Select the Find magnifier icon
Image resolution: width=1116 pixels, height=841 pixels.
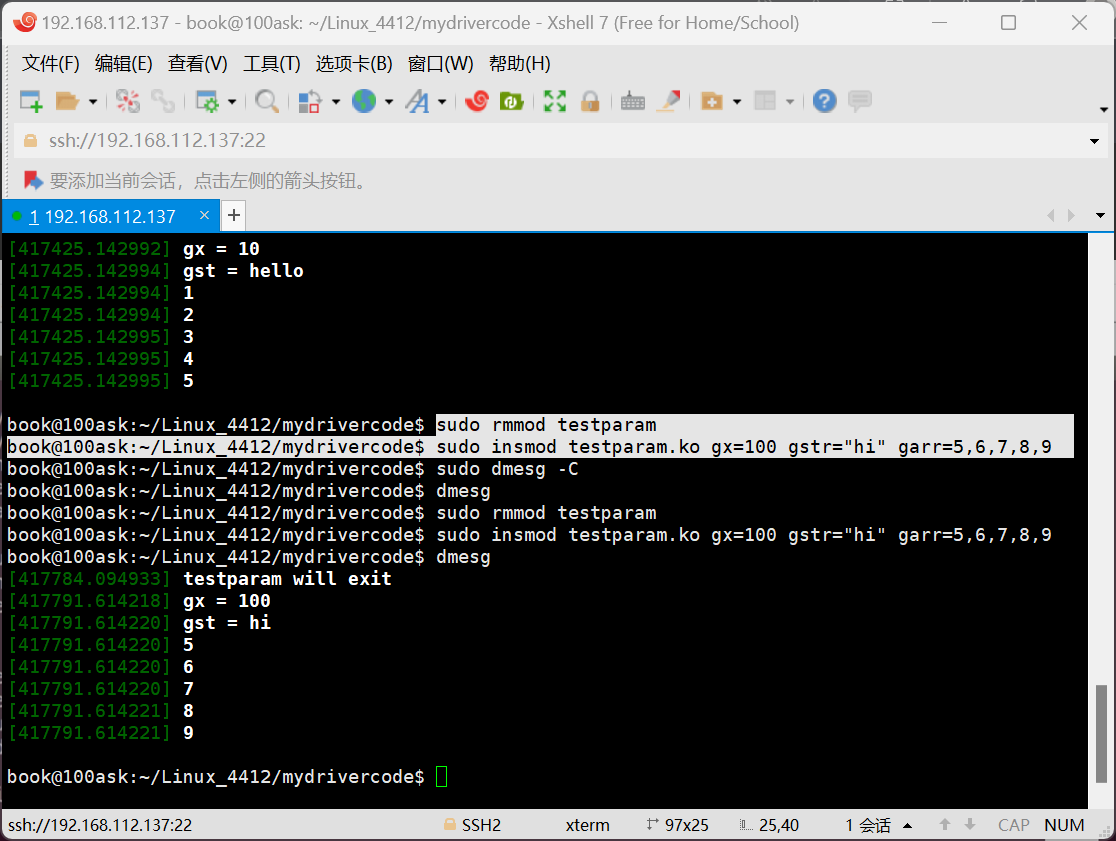tap(266, 100)
